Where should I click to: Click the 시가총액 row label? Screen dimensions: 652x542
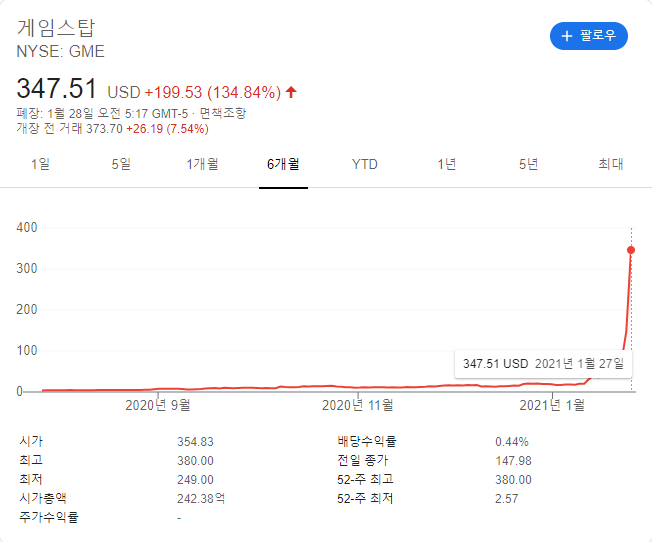[x=43, y=498]
